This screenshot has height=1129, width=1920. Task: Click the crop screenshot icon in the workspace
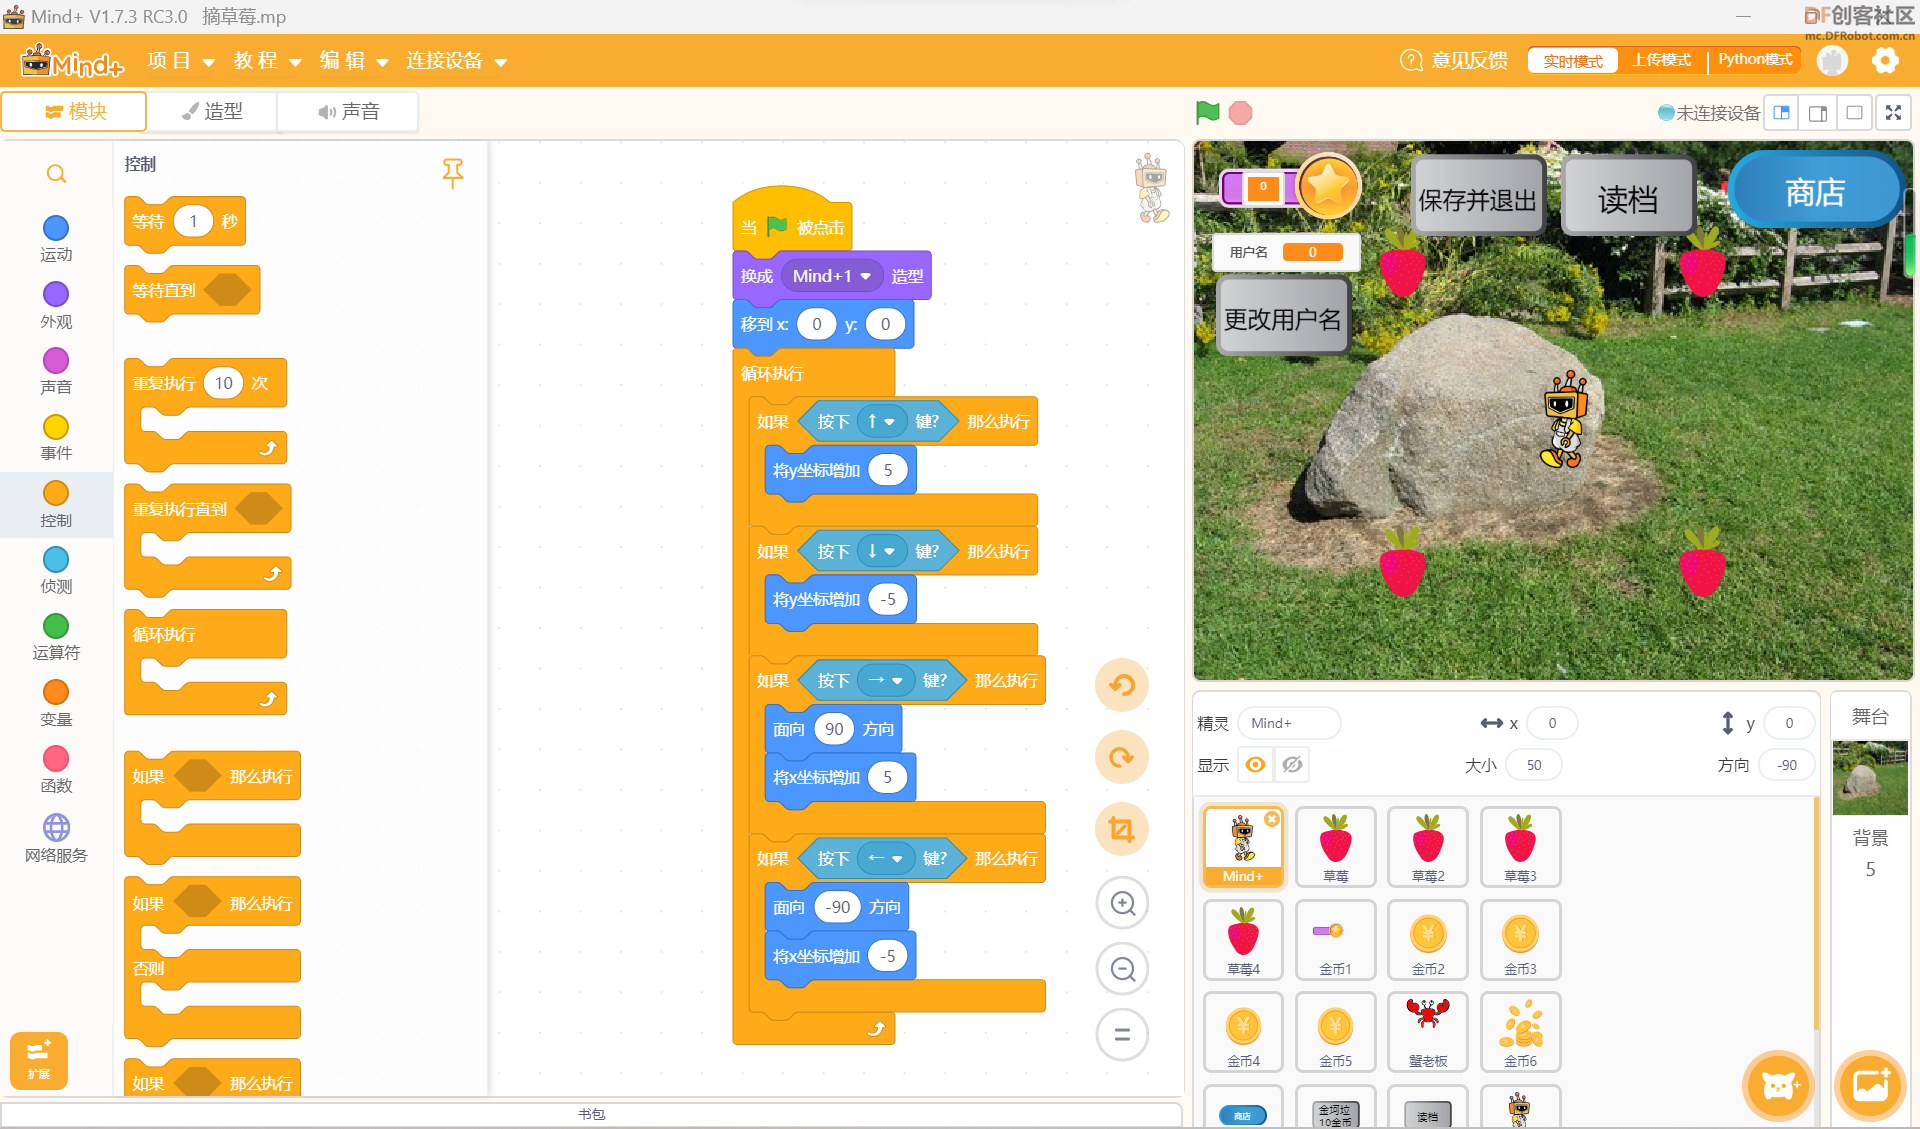point(1122,830)
